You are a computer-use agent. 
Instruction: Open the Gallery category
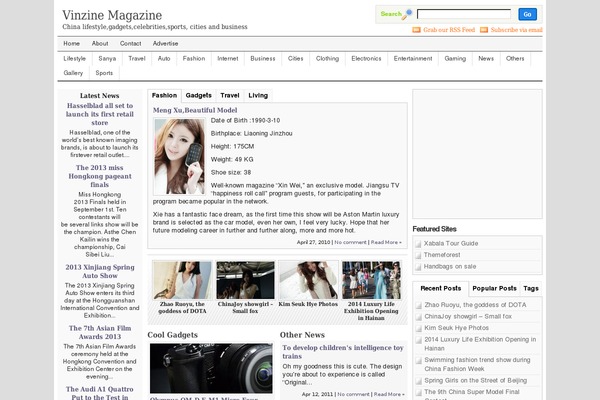pos(73,73)
